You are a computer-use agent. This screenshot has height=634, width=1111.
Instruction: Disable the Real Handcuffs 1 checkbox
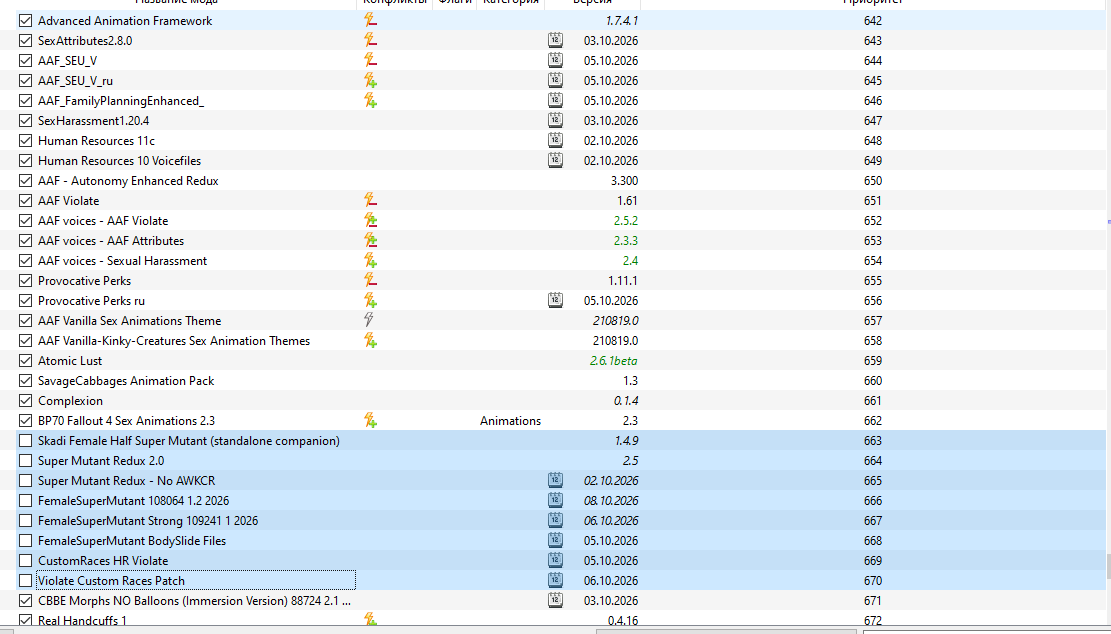[x=26, y=621]
